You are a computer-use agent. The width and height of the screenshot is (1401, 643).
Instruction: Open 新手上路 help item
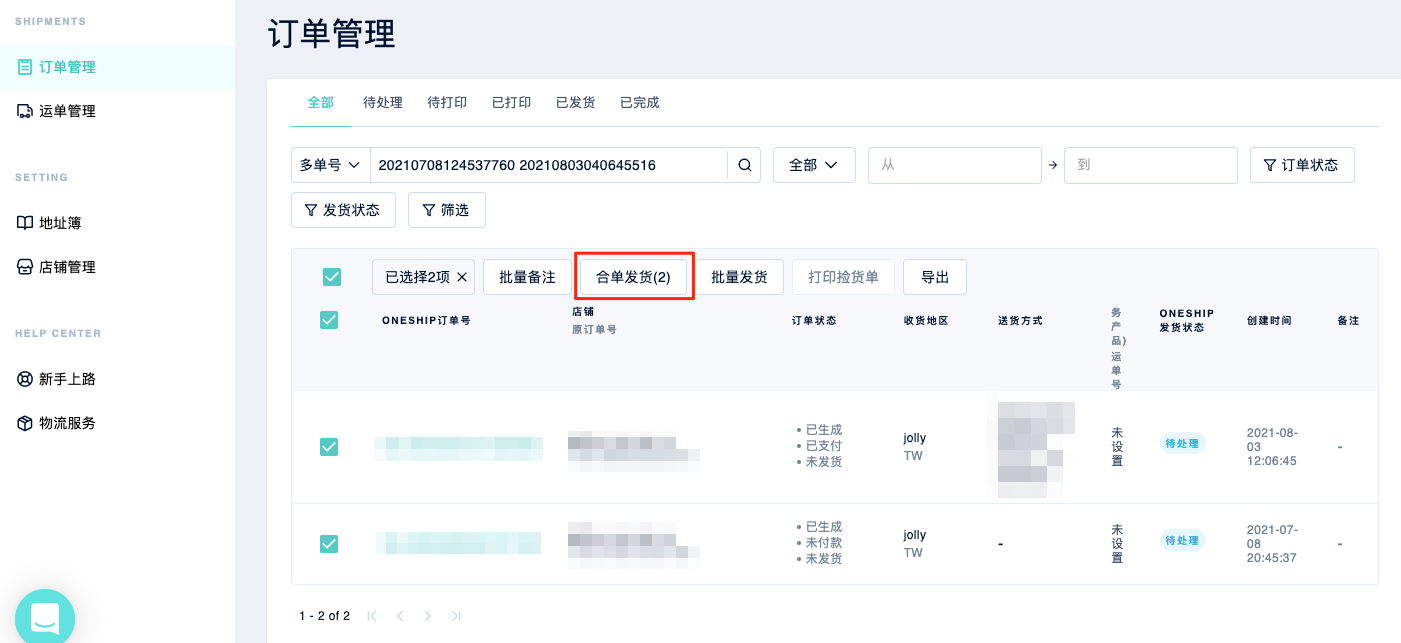117,379
